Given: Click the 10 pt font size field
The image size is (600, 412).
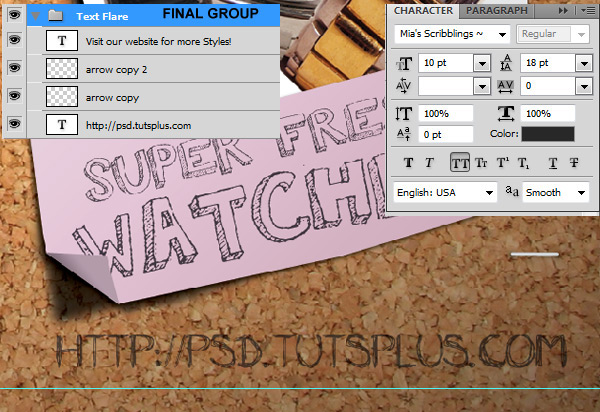Looking at the screenshot, I should point(446,63).
